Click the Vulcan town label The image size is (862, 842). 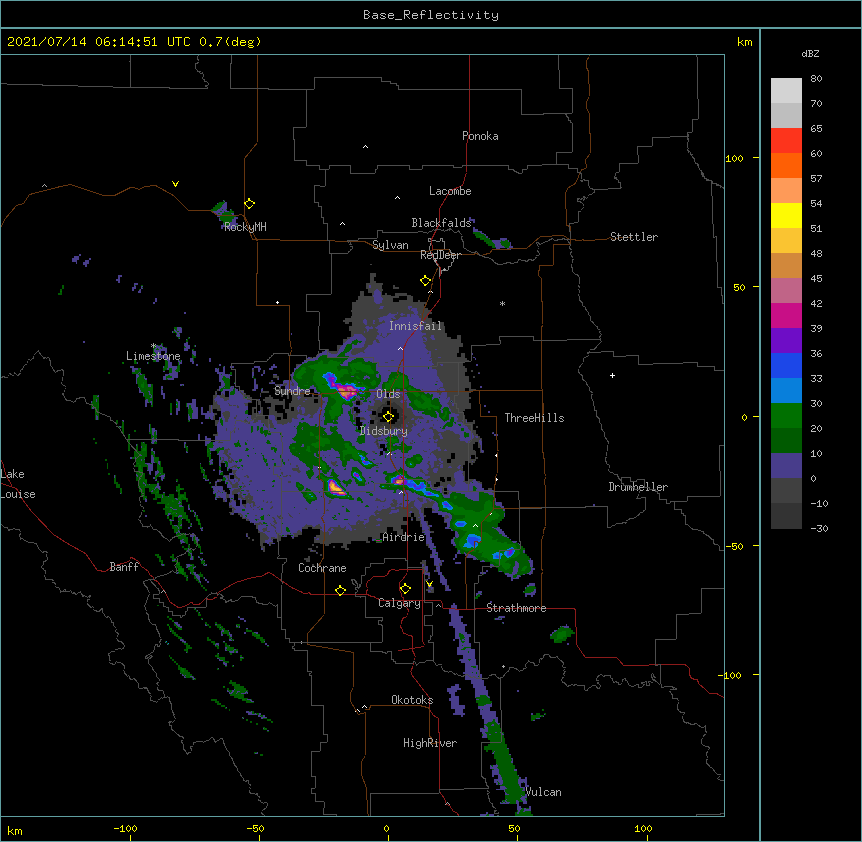point(543,792)
